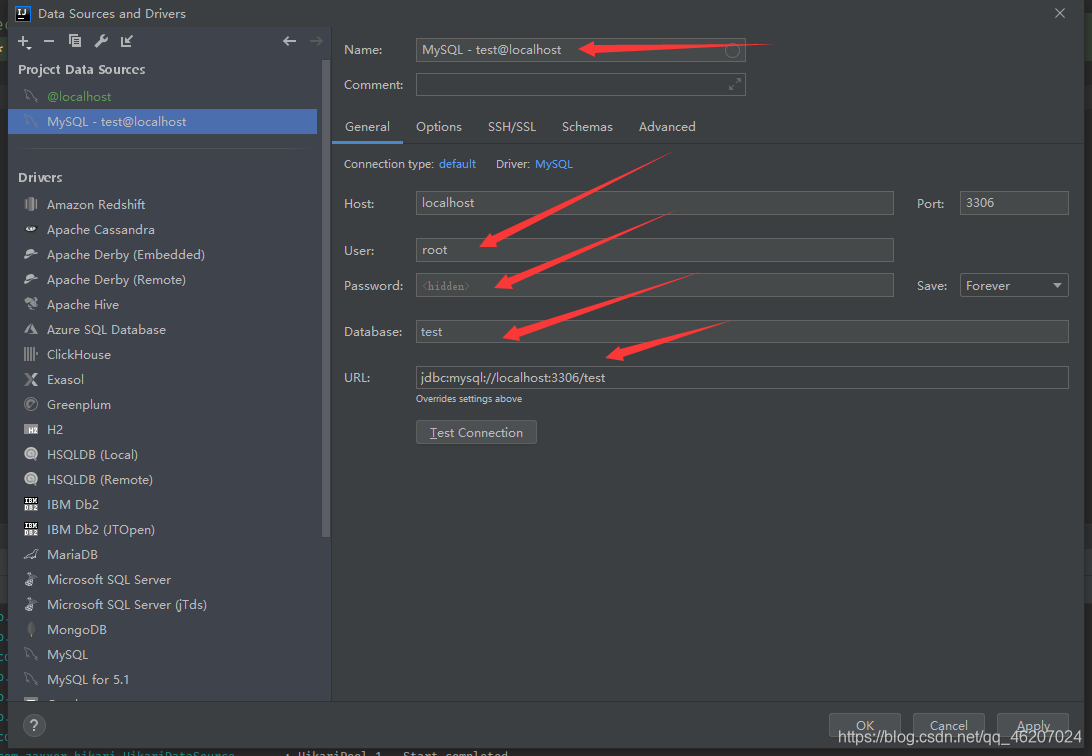This screenshot has width=1092, height=756.
Task: Go forward with the right arrow
Action: (316, 41)
